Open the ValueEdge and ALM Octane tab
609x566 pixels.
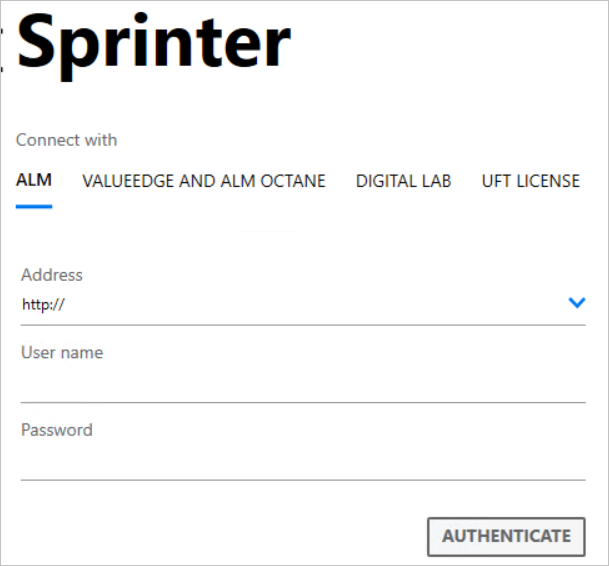pos(204,181)
